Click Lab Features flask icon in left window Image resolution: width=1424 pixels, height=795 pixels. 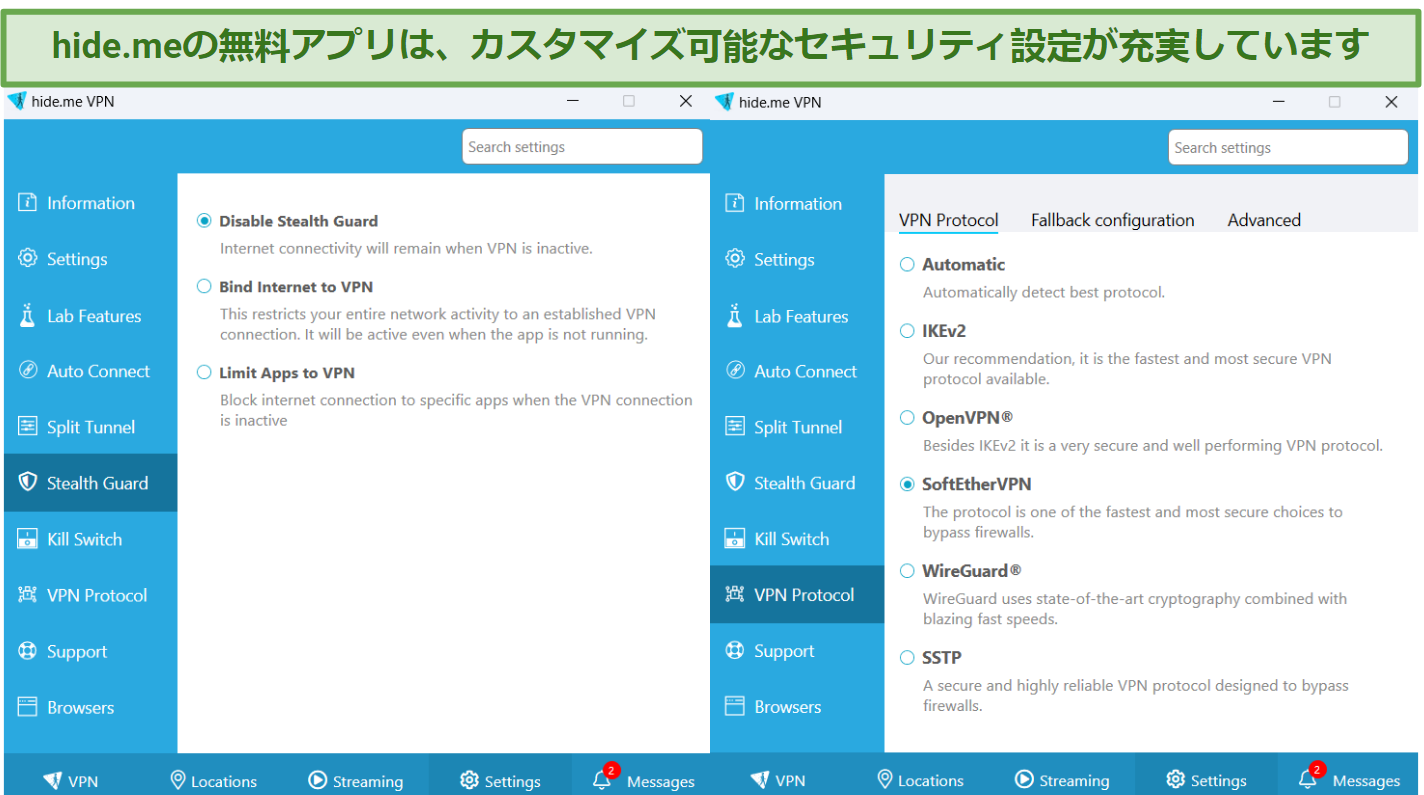click(x=28, y=316)
